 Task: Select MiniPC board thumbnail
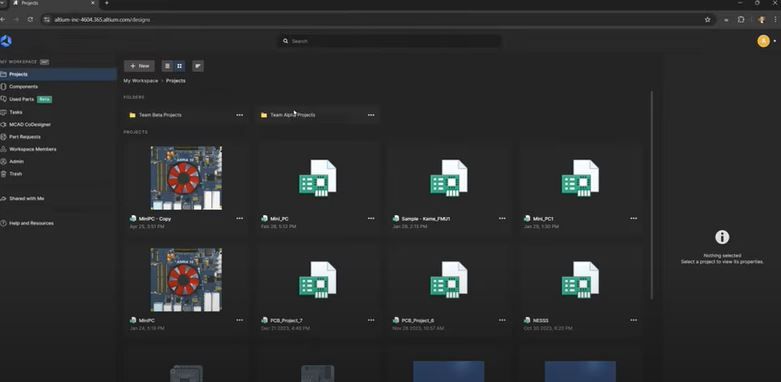click(x=186, y=280)
